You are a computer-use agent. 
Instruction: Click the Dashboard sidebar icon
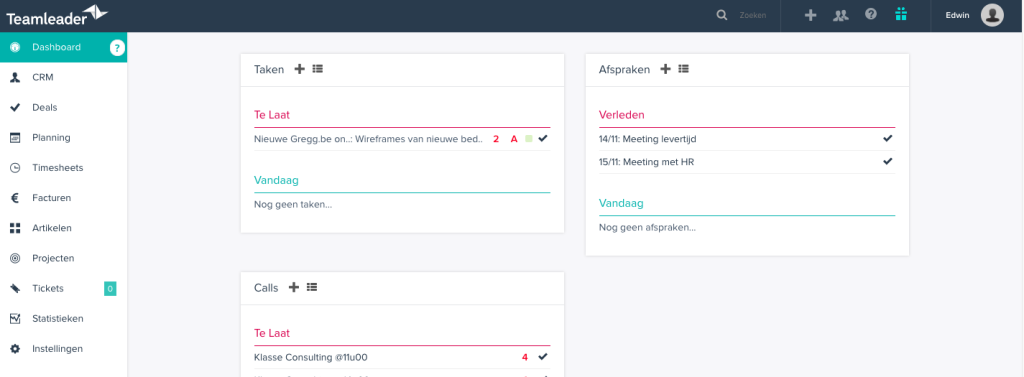[15, 47]
